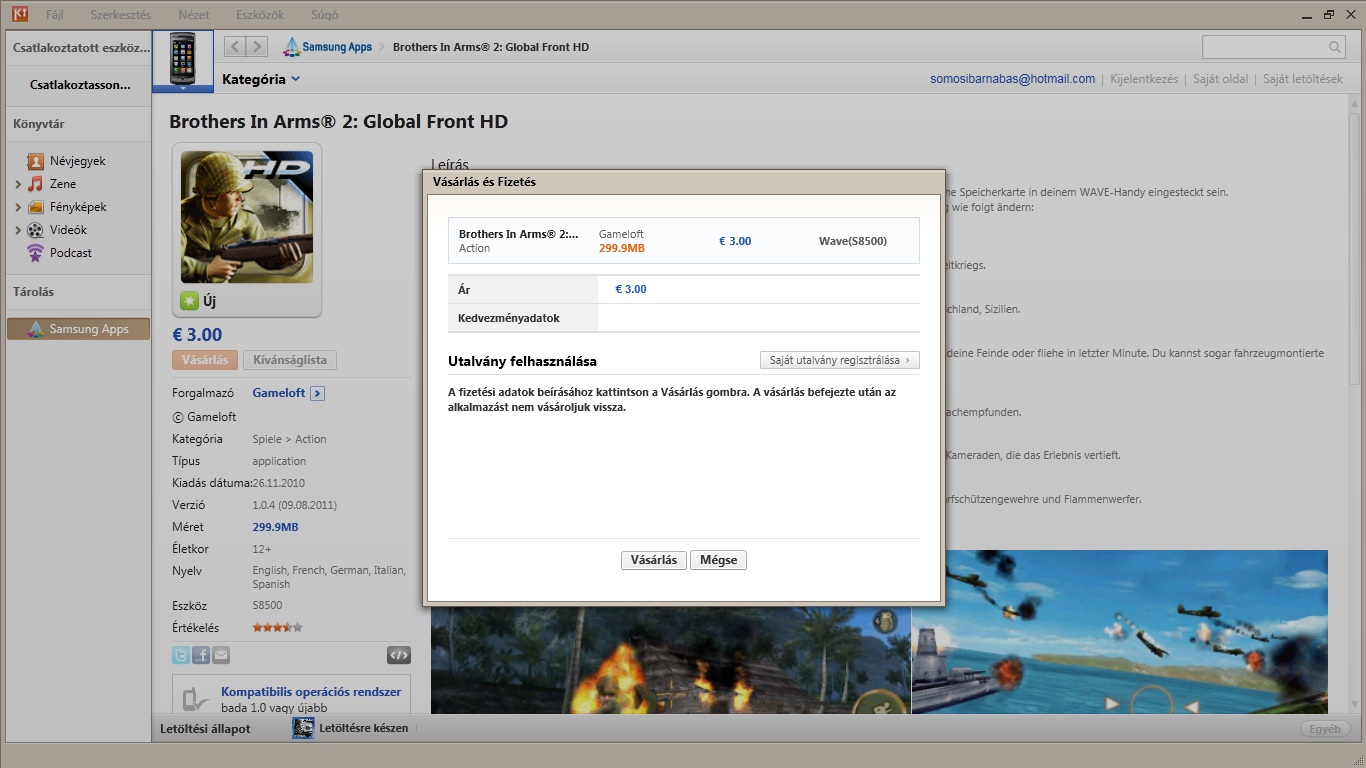The width and height of the screenshot is (1366, 768).
Task: Click the embed code icon
Action: pos(399,655)
